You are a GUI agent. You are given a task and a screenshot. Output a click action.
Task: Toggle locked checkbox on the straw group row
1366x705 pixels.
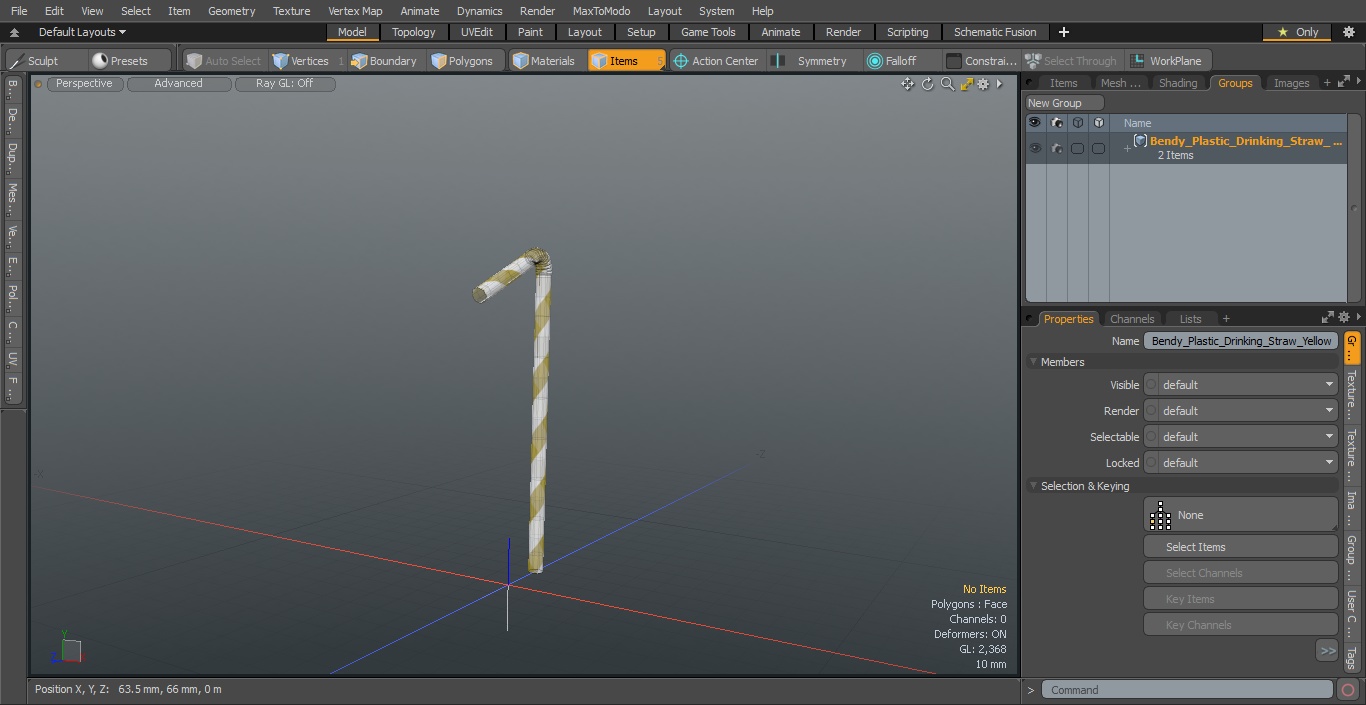[x=1099, y=148]
